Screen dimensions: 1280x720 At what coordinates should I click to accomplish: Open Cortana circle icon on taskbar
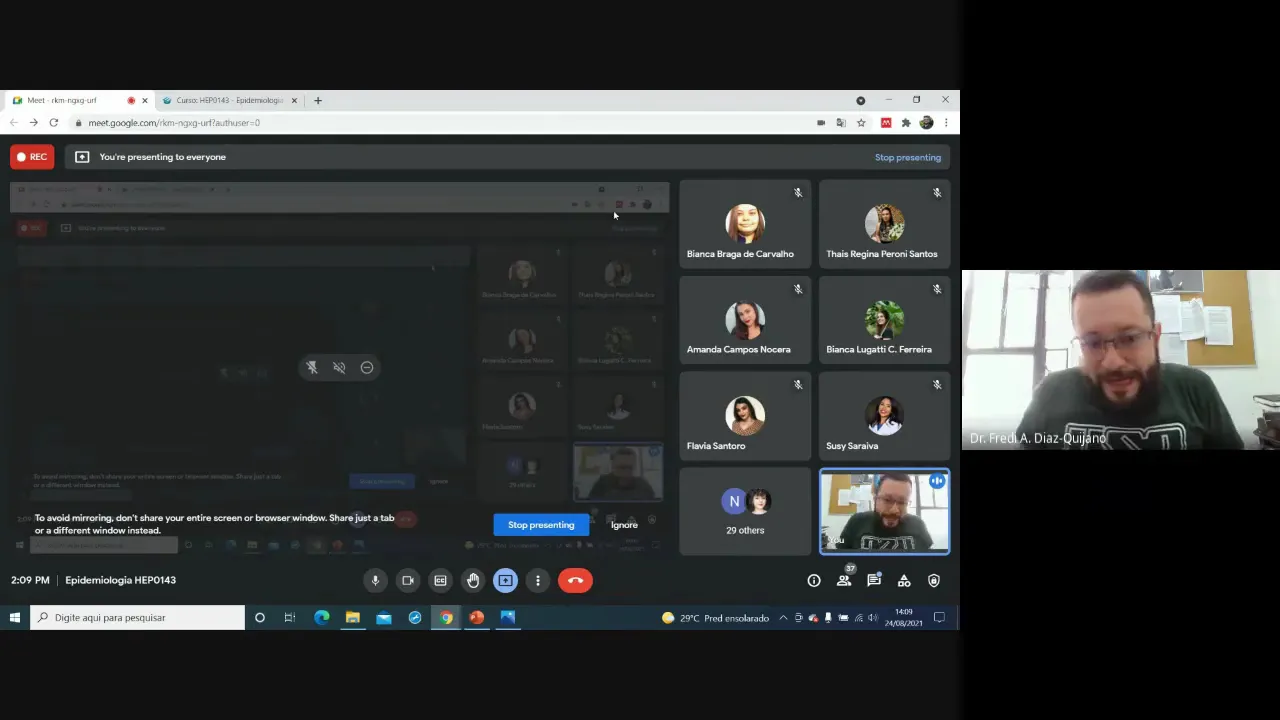260,618
